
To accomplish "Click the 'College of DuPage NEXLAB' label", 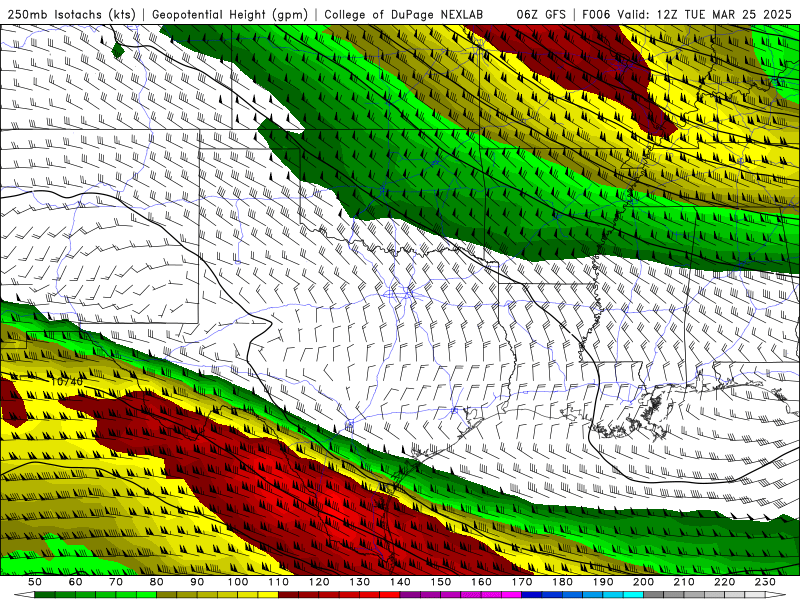I will [x=404, y=15].
